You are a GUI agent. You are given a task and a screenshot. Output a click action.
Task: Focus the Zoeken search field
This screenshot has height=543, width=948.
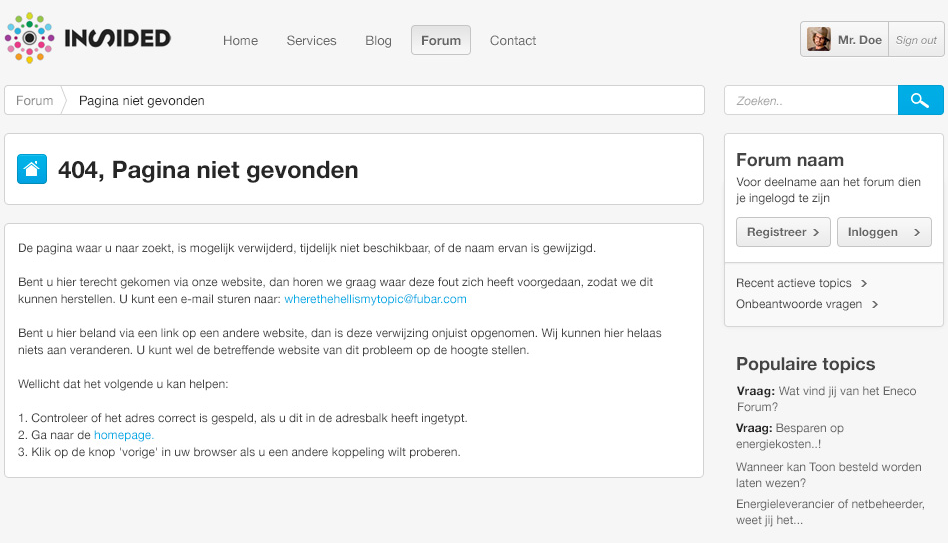(811, 100)
